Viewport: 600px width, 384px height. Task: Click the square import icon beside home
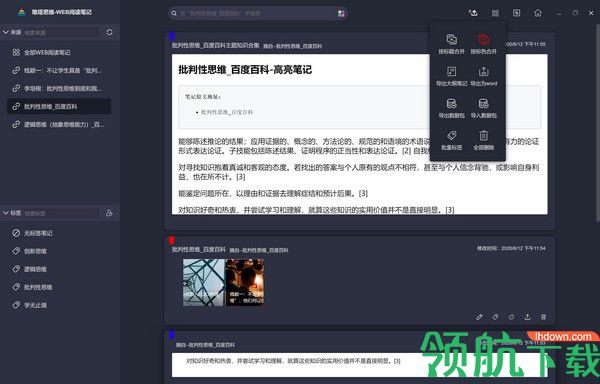[x=517, y=13]
